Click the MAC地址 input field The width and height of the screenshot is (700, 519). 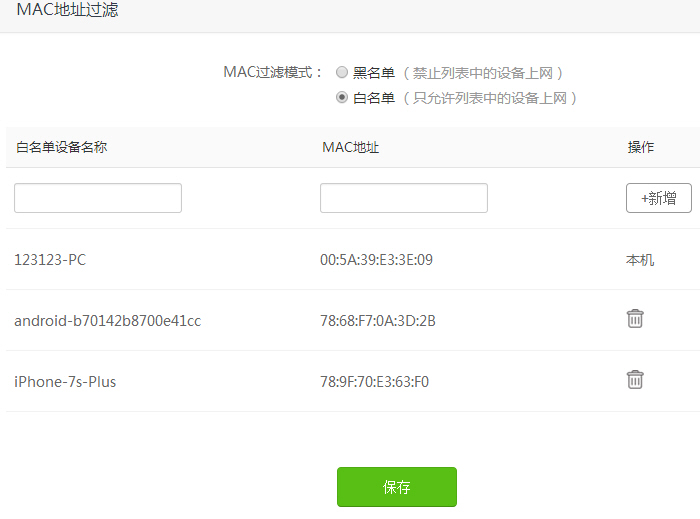click(x=404, y=198)
